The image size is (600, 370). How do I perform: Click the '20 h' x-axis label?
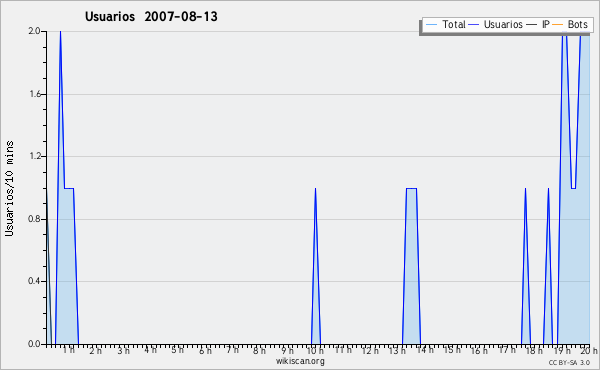tap(589, 350)
